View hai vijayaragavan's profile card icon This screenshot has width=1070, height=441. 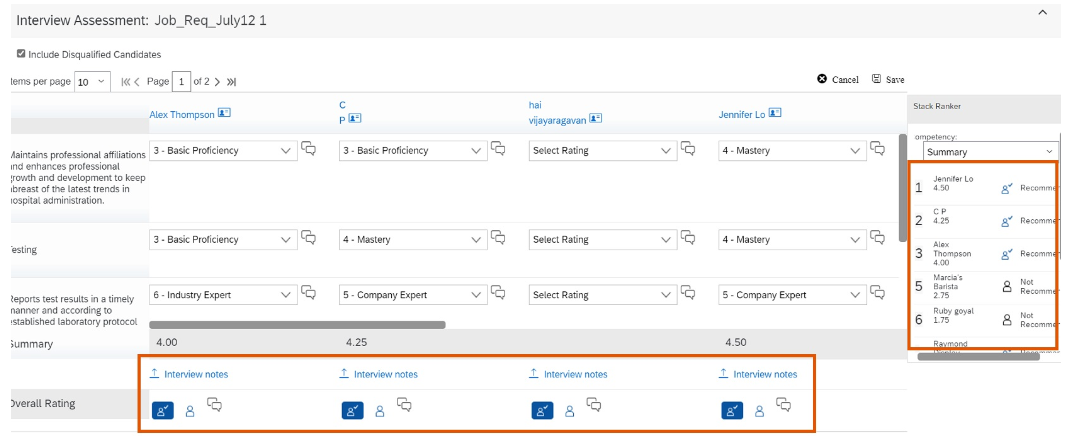596,118
